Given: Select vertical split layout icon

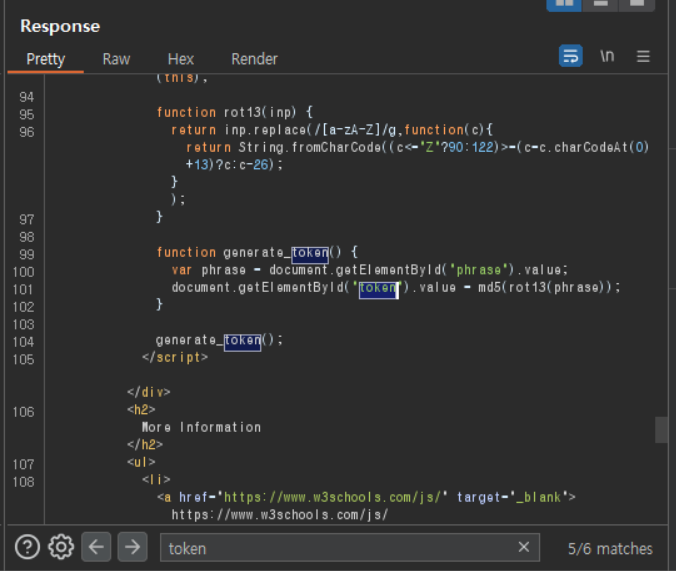Looking at the screenshot, I should tap(600, 3).
